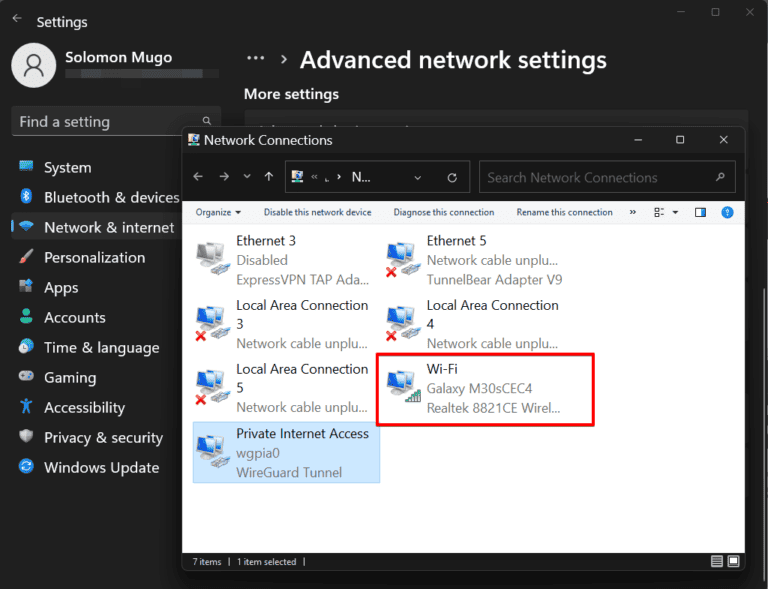The width and height of the screenshot is (768, 589).
Task: Open the Help question mark icon
Action: click(x=727, y=212)
